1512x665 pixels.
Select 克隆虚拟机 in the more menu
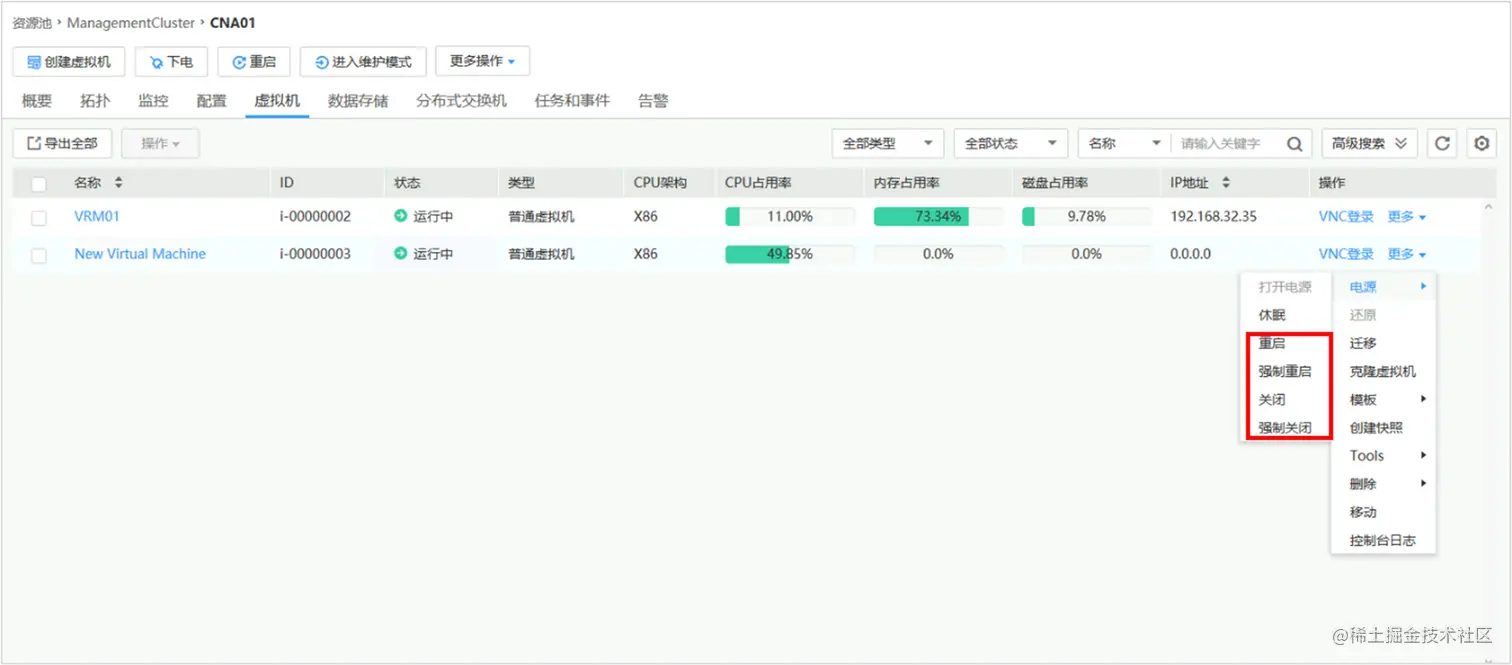point(1384,371)
